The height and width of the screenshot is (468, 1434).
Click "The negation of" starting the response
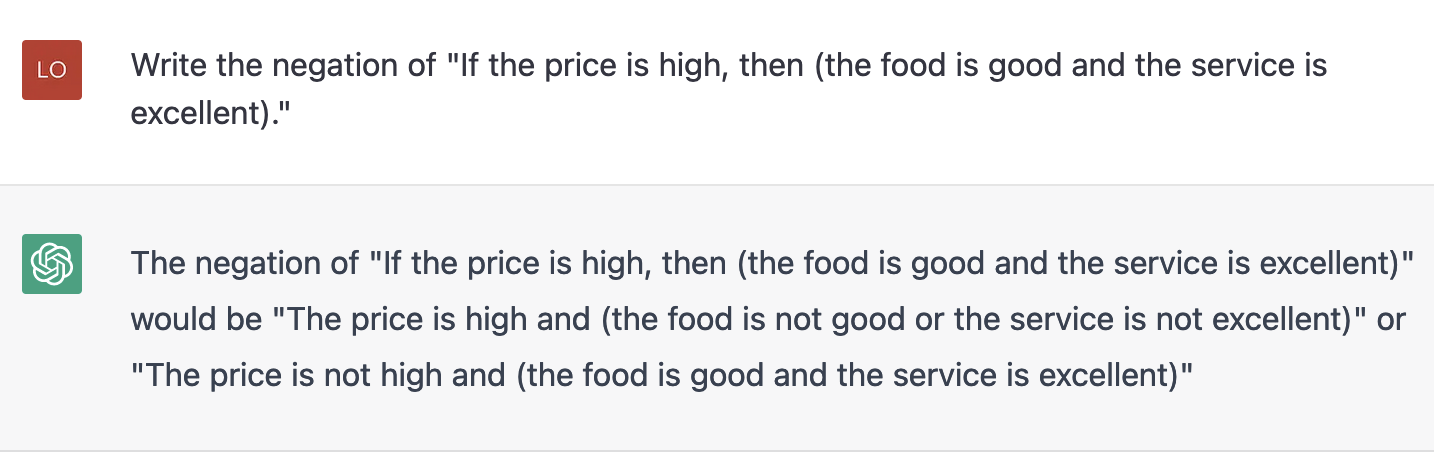point(245,263)
